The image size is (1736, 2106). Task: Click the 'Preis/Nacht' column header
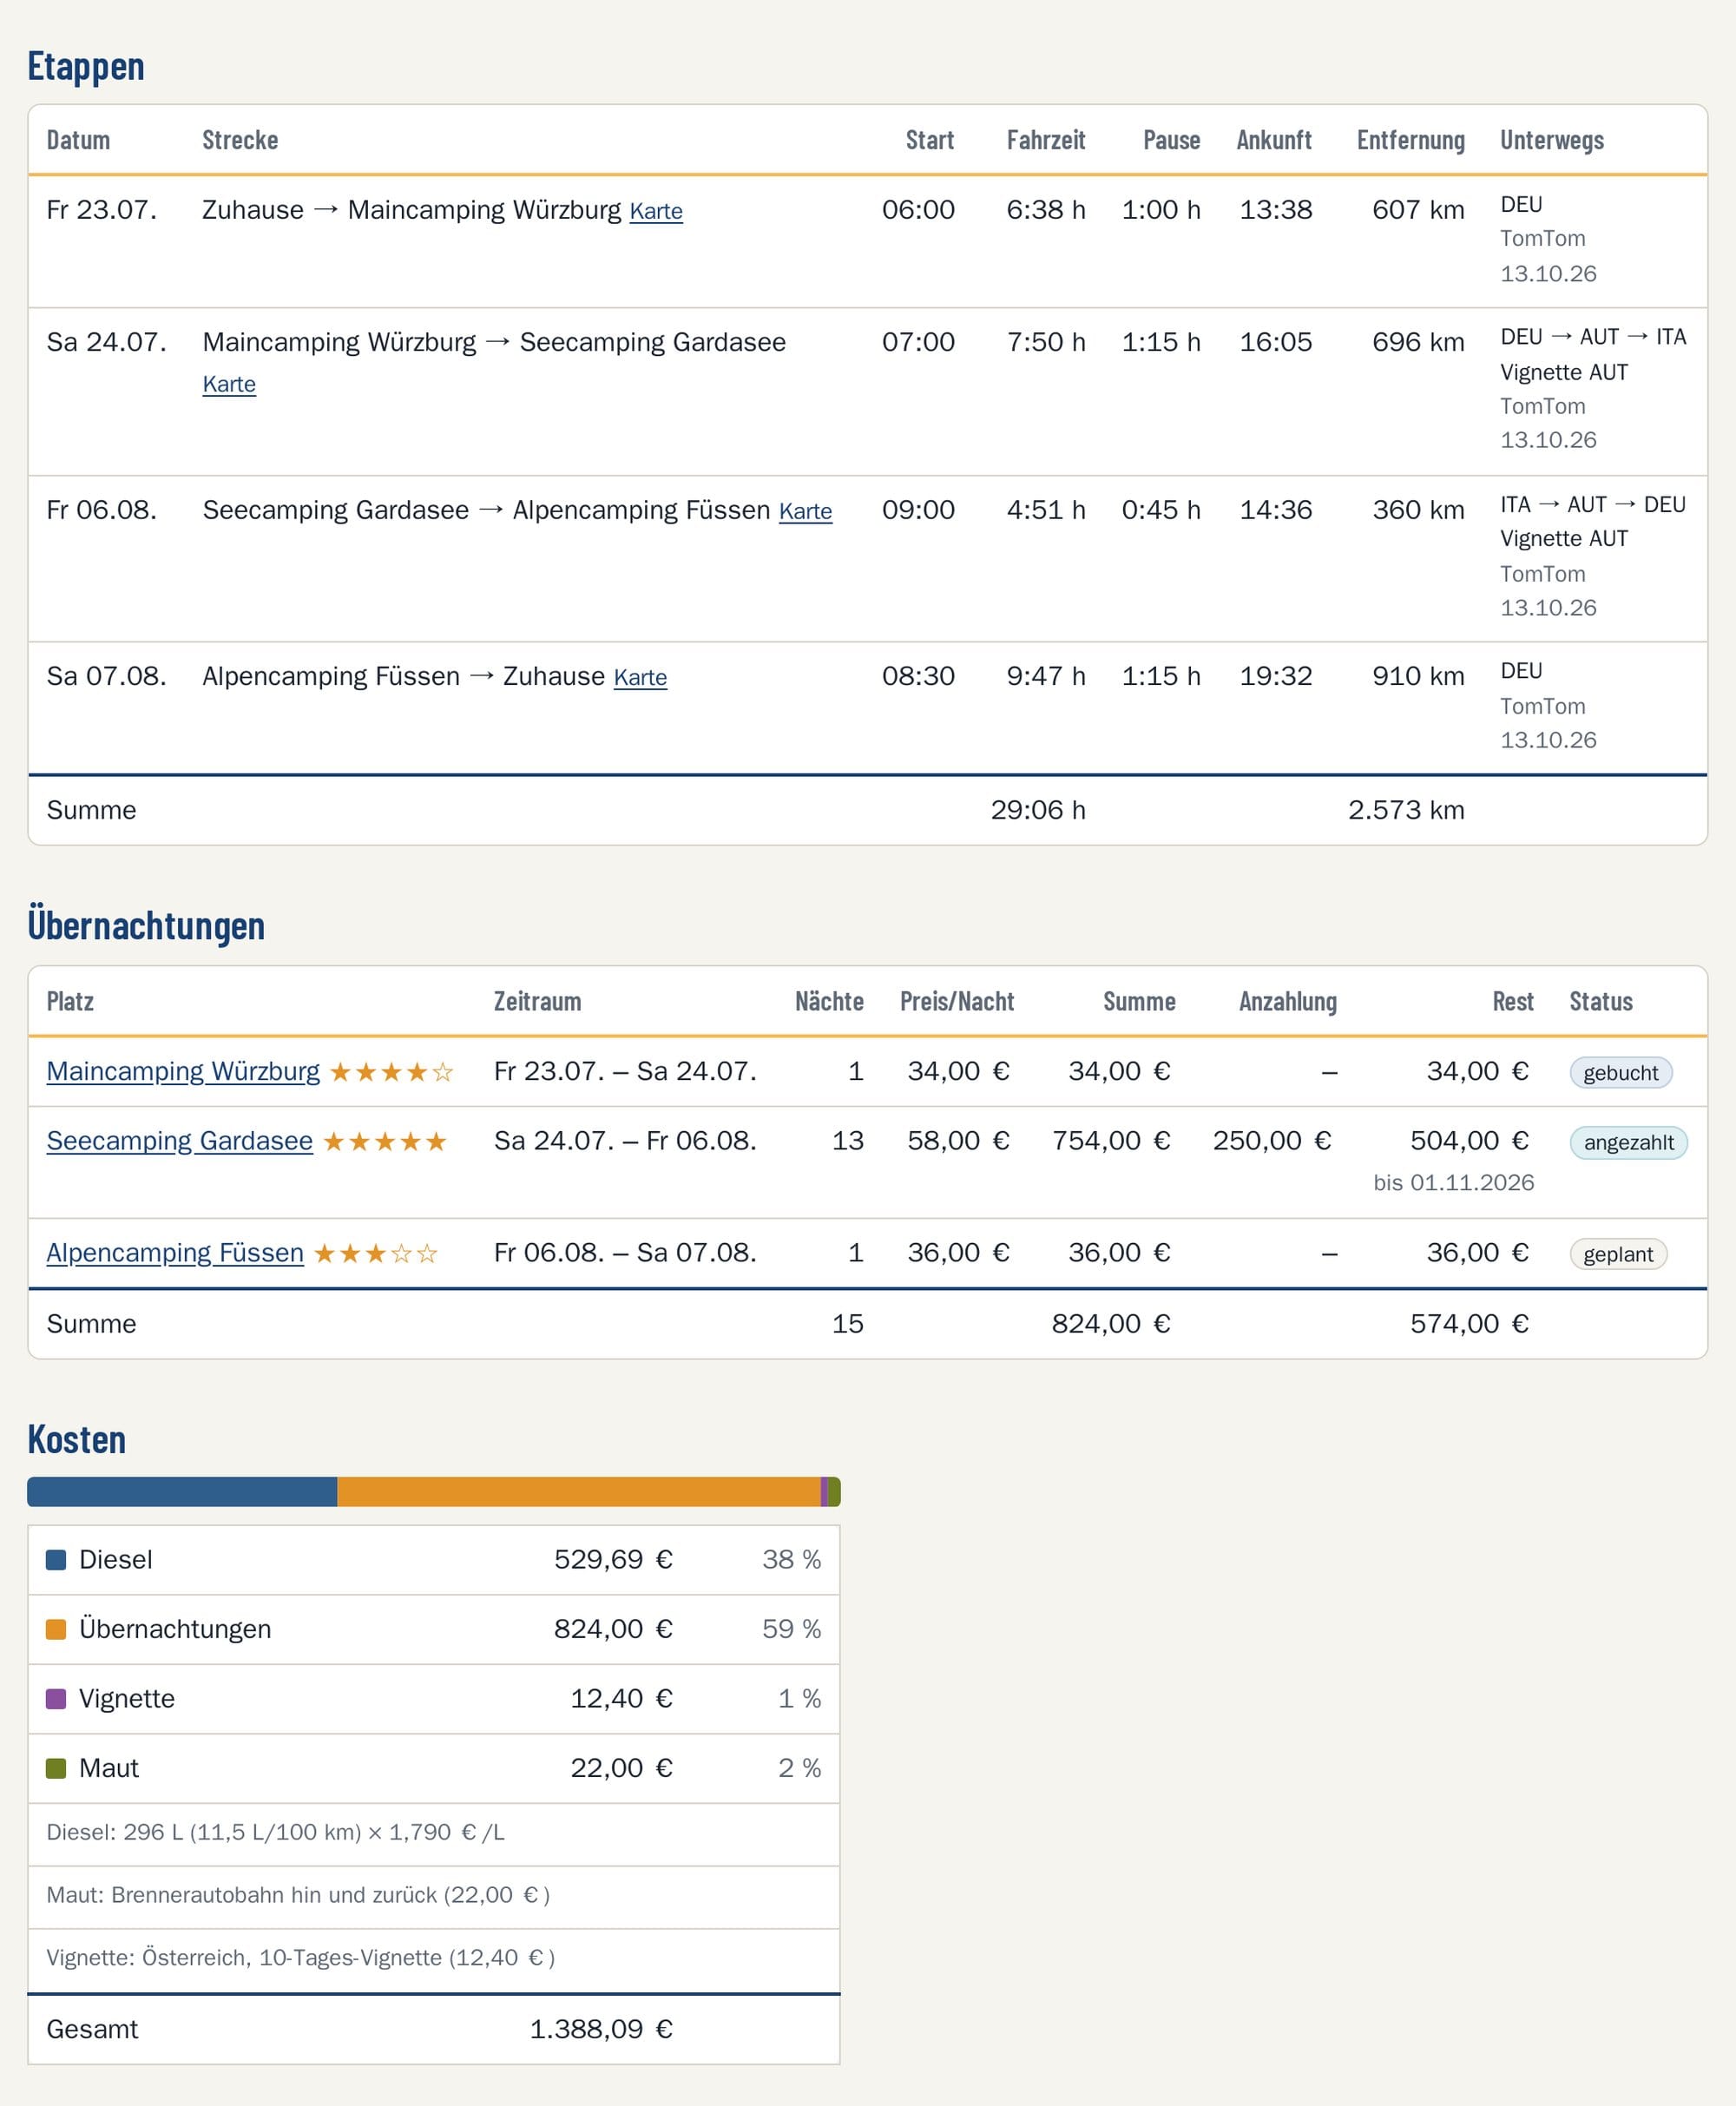pos(956,1001)
